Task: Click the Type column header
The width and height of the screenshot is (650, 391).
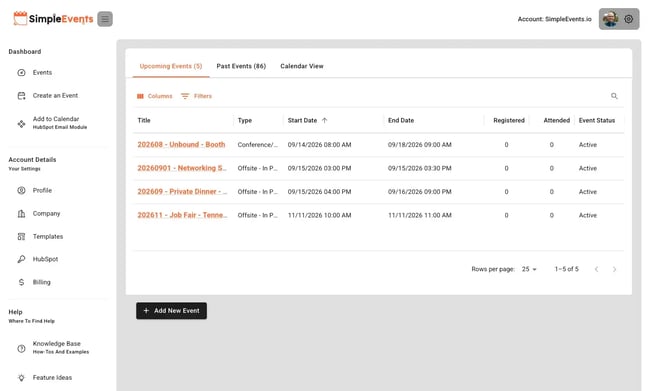Action: coord(245,120)
